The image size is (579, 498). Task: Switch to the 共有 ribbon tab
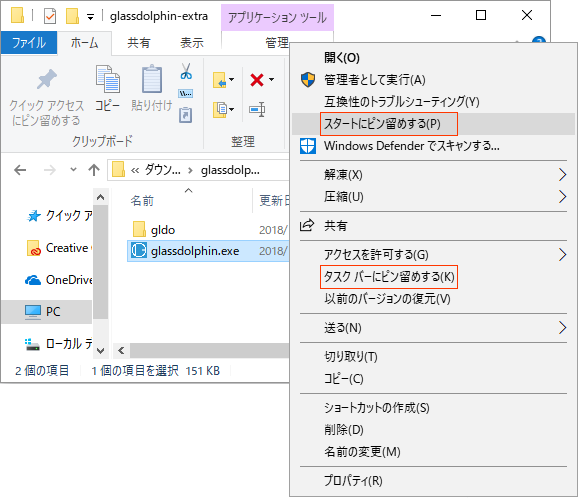click(138, 43)
